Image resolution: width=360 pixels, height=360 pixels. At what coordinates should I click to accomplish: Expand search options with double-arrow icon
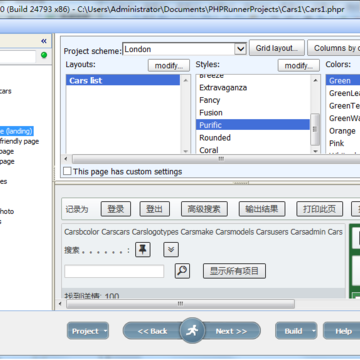click(171, 249)
